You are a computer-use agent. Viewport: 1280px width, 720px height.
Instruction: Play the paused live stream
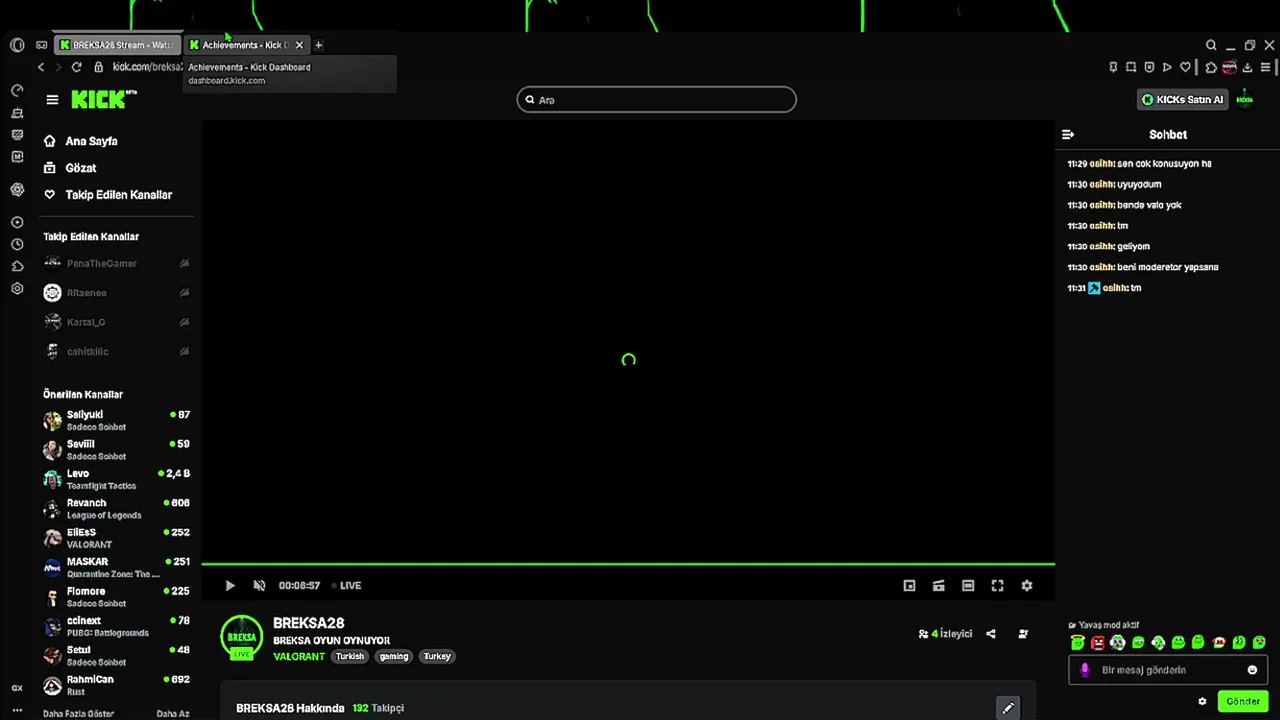coord(230,586)
